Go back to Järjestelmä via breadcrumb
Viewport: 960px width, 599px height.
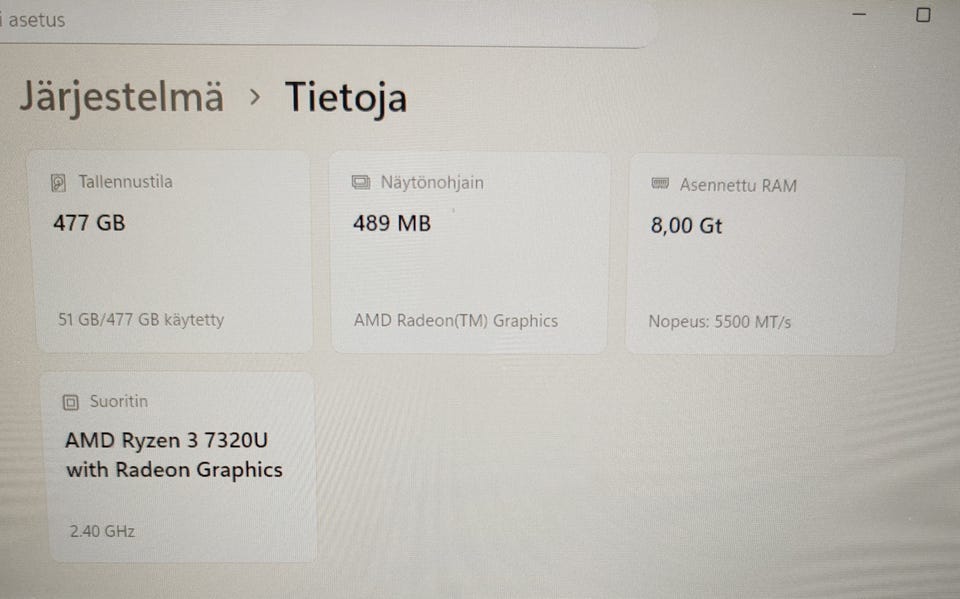[x=121, y=98]
